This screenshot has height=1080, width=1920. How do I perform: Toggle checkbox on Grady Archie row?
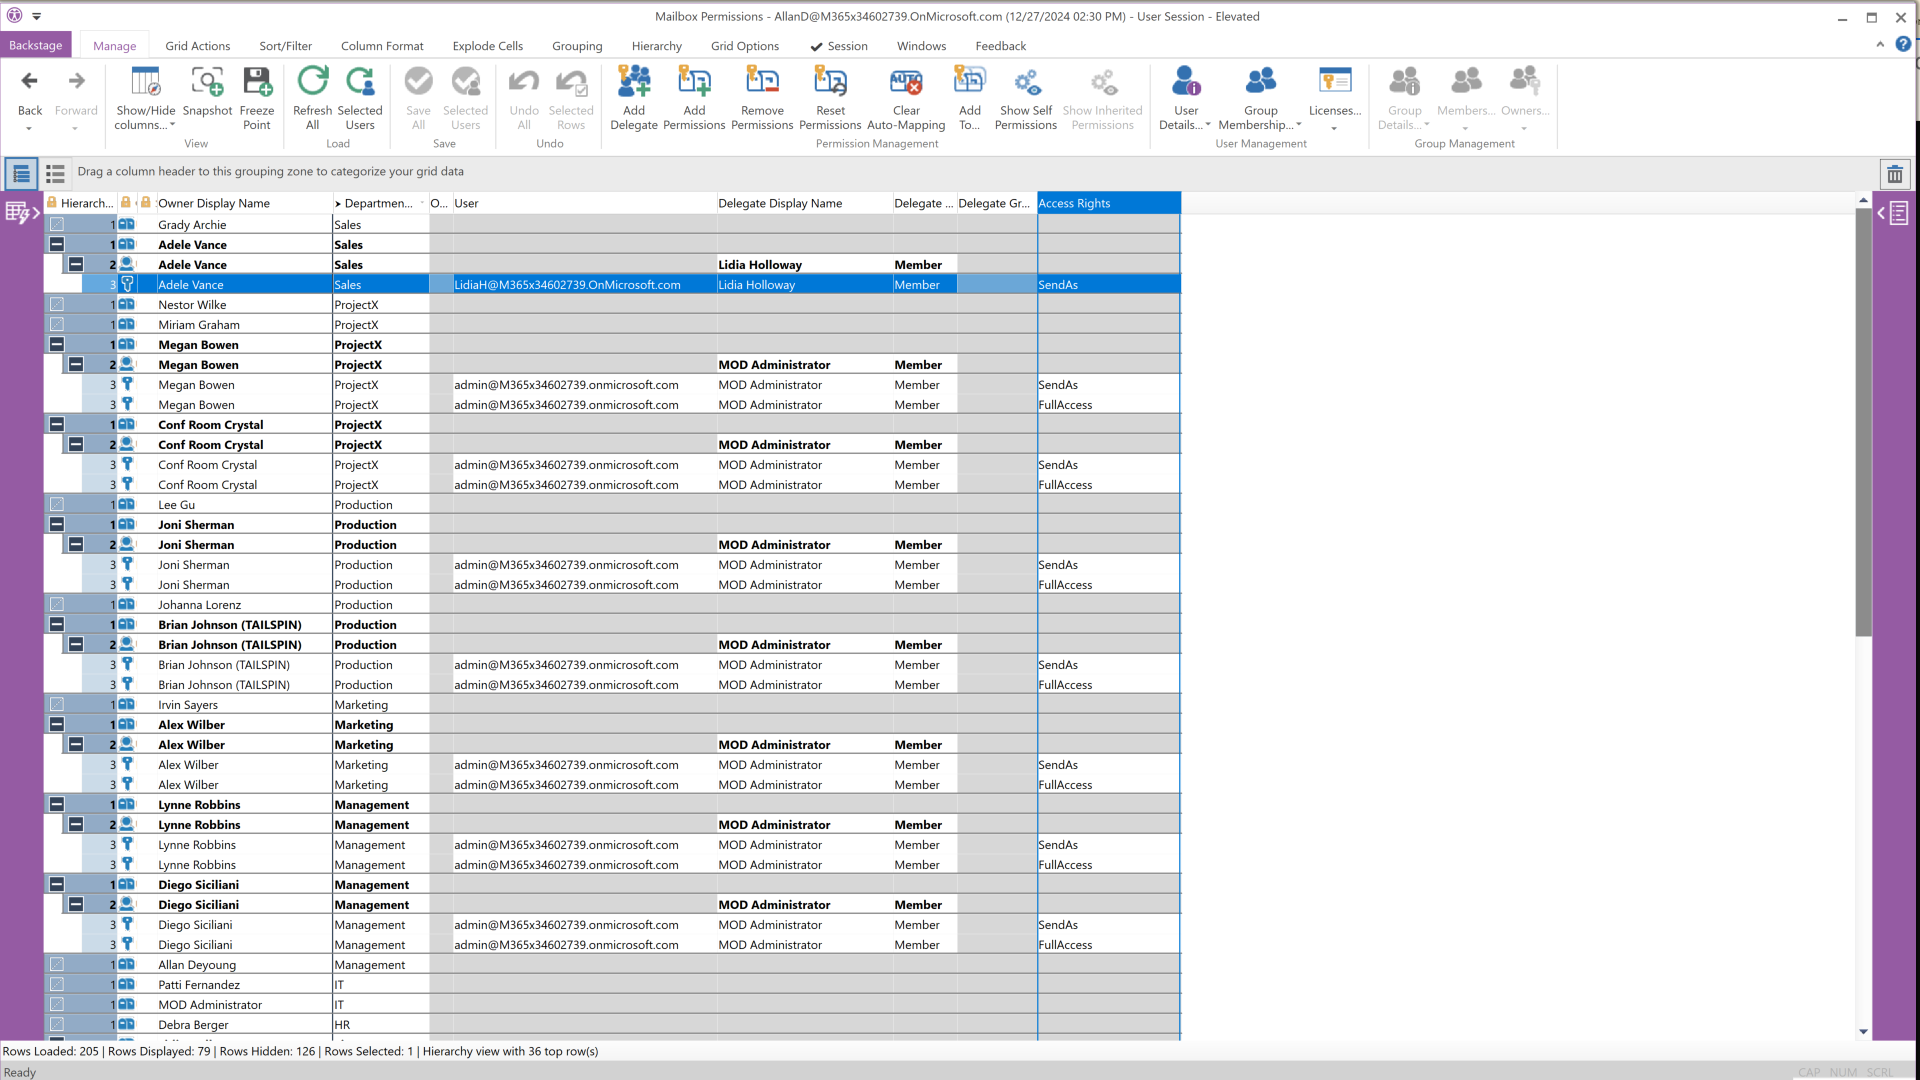(x=57, y=225)
